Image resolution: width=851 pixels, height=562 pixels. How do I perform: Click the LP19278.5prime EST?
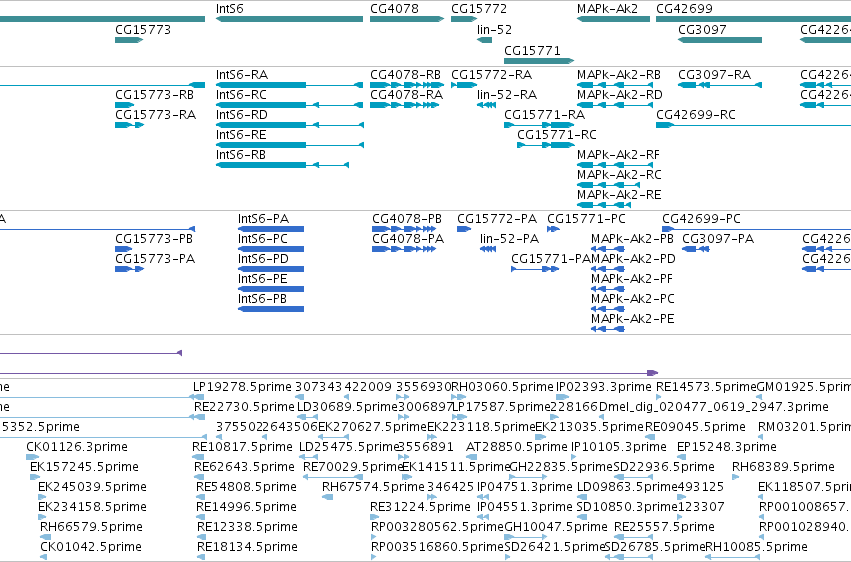(243, 387)
